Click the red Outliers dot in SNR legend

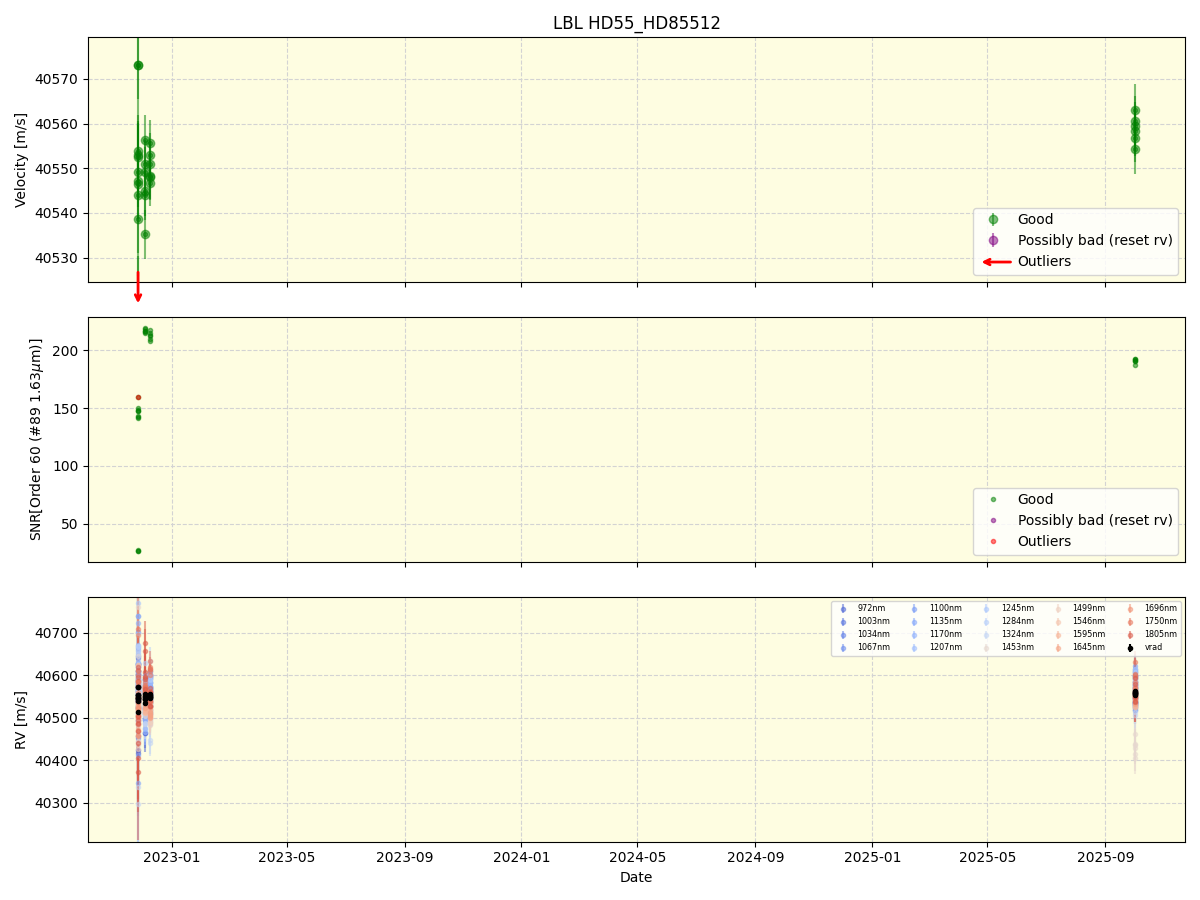click(x=993, y=541)
